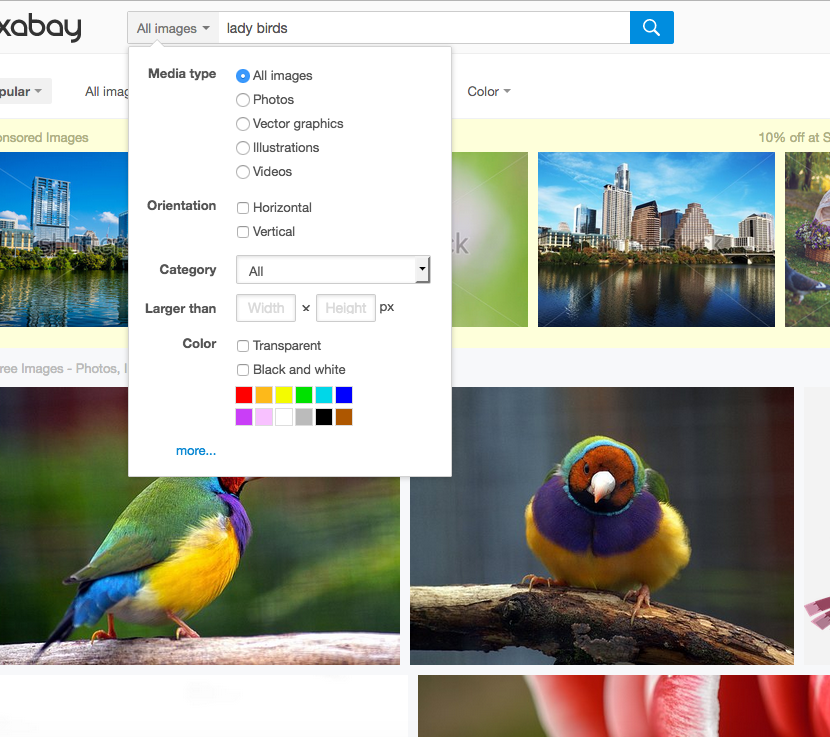Select Illustrations media type
Image resolution: width=830 pixels, height=737 pixels.
(x=242, y=148)
